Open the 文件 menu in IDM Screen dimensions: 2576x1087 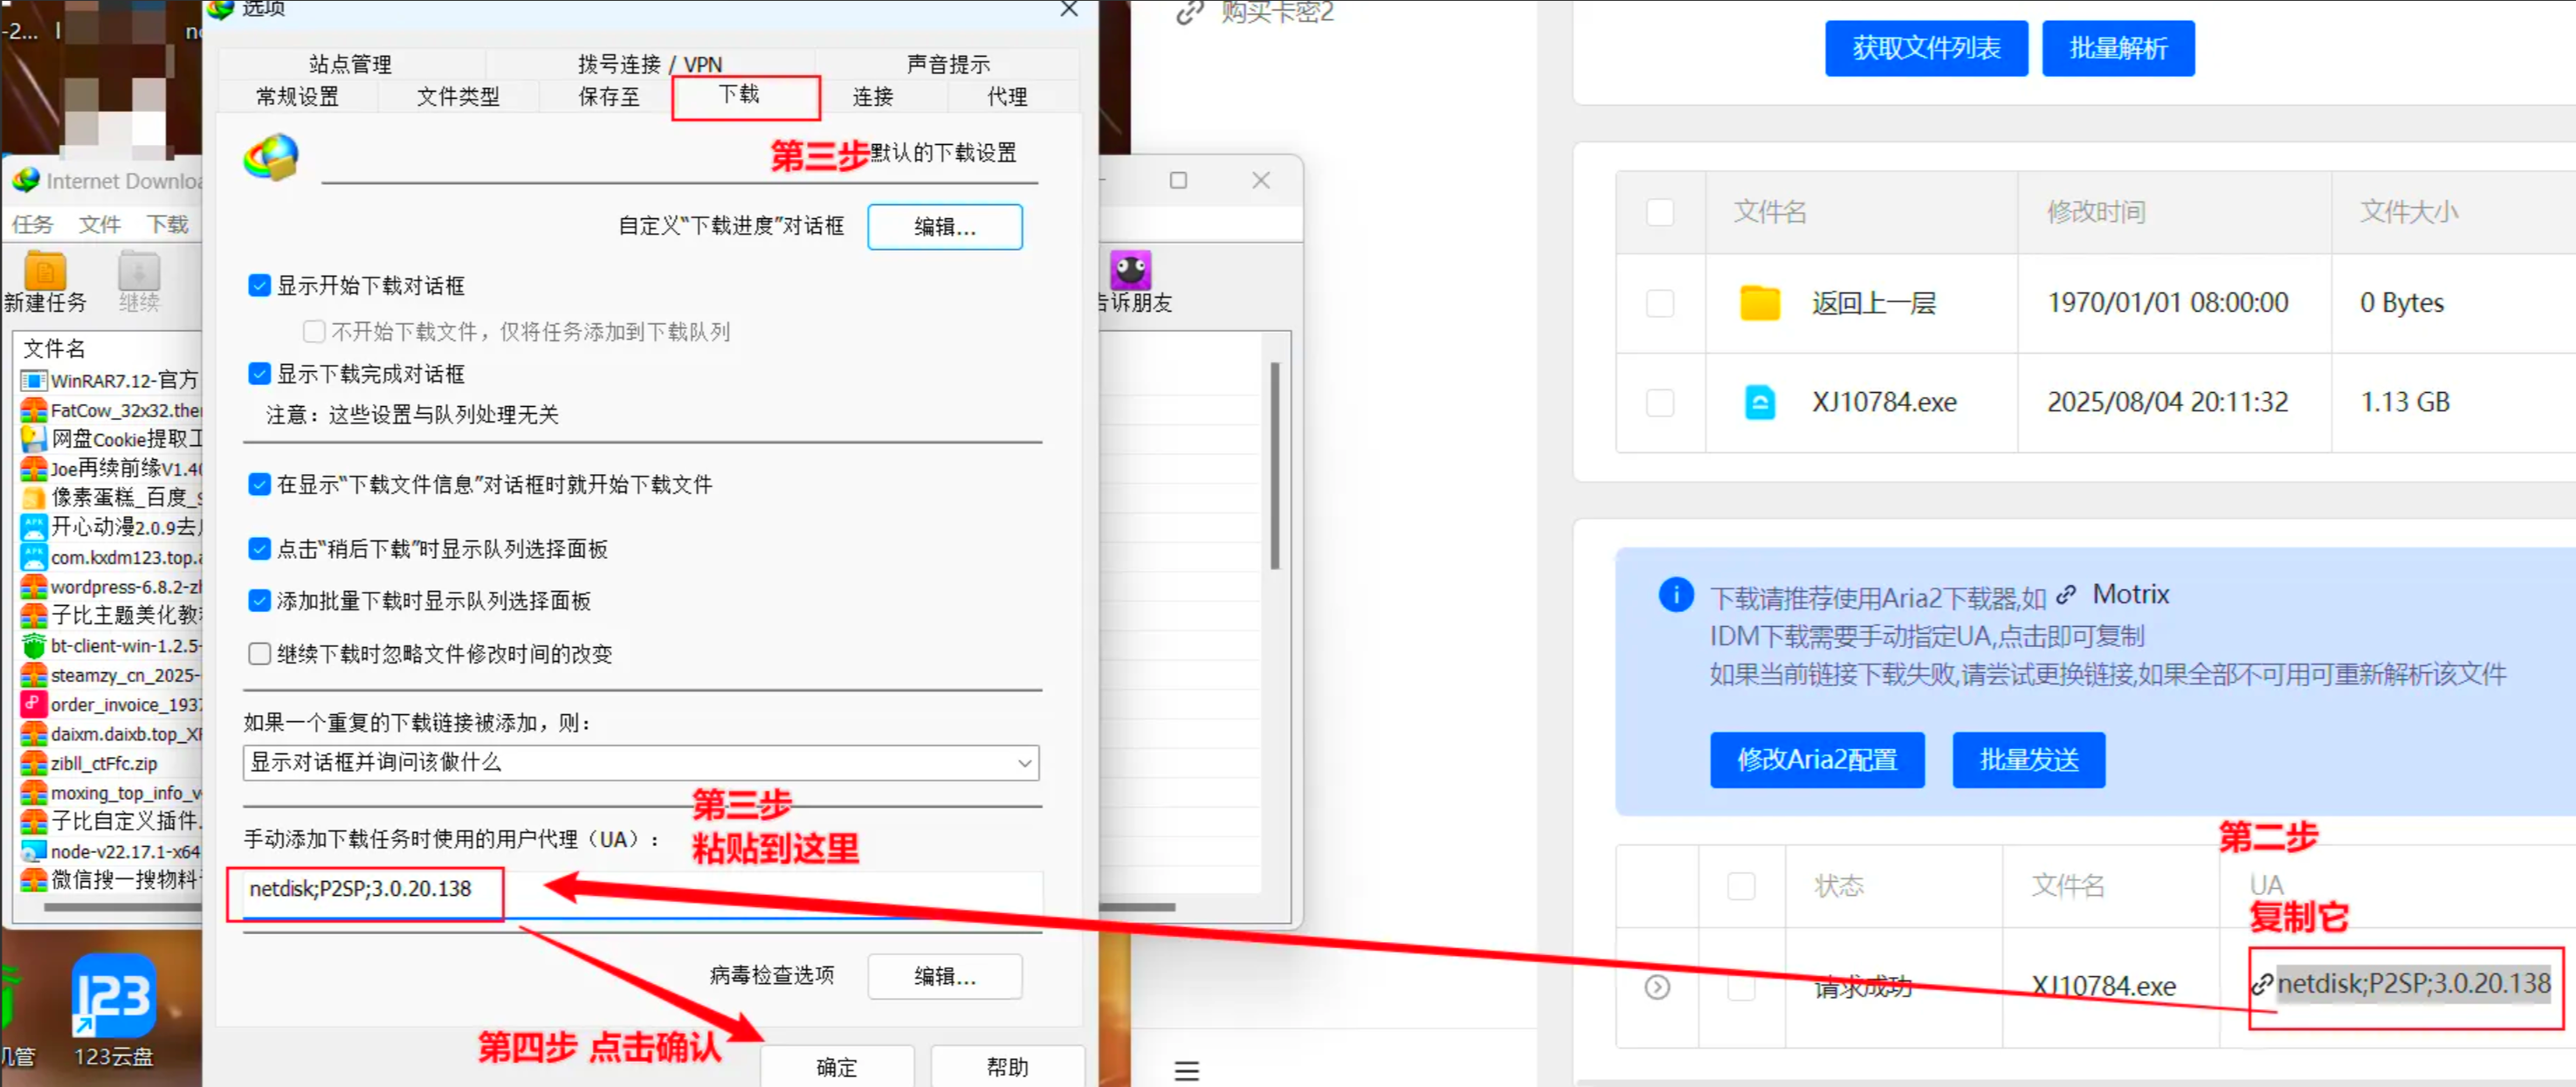99,224
